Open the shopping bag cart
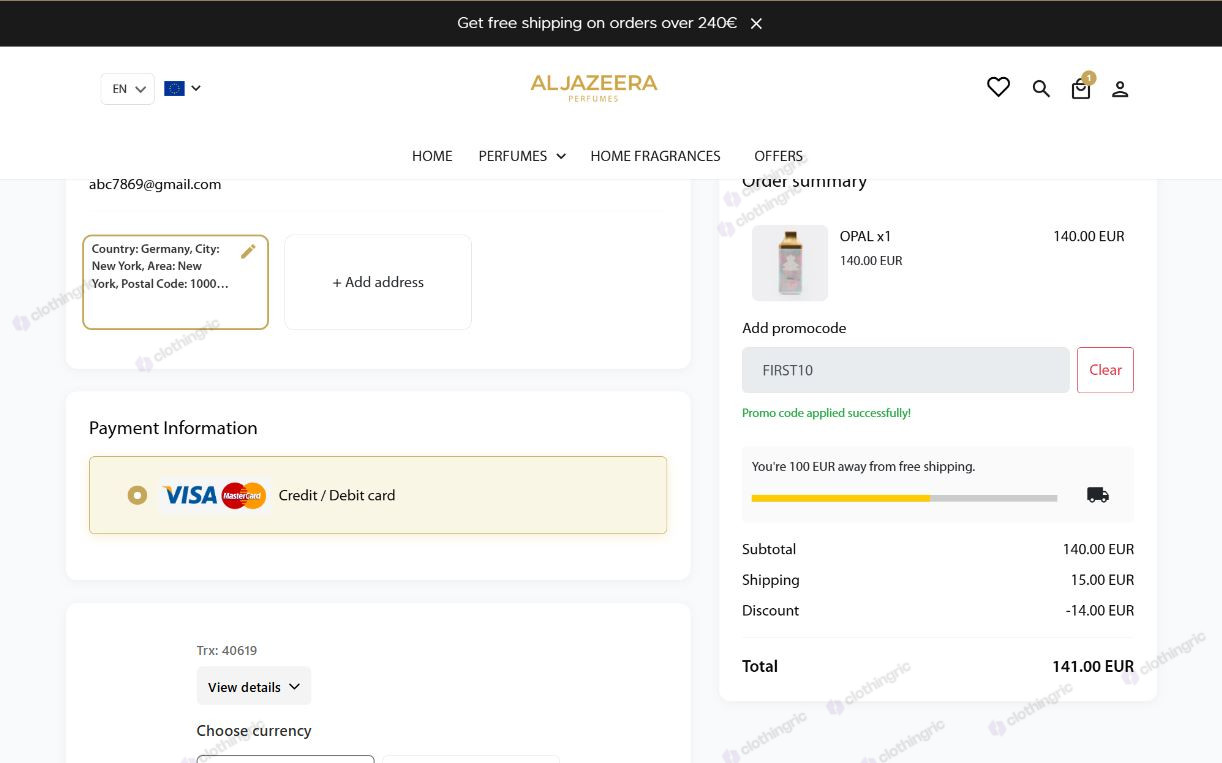Screen dimensions: 1222x763 coord(1081,88)
